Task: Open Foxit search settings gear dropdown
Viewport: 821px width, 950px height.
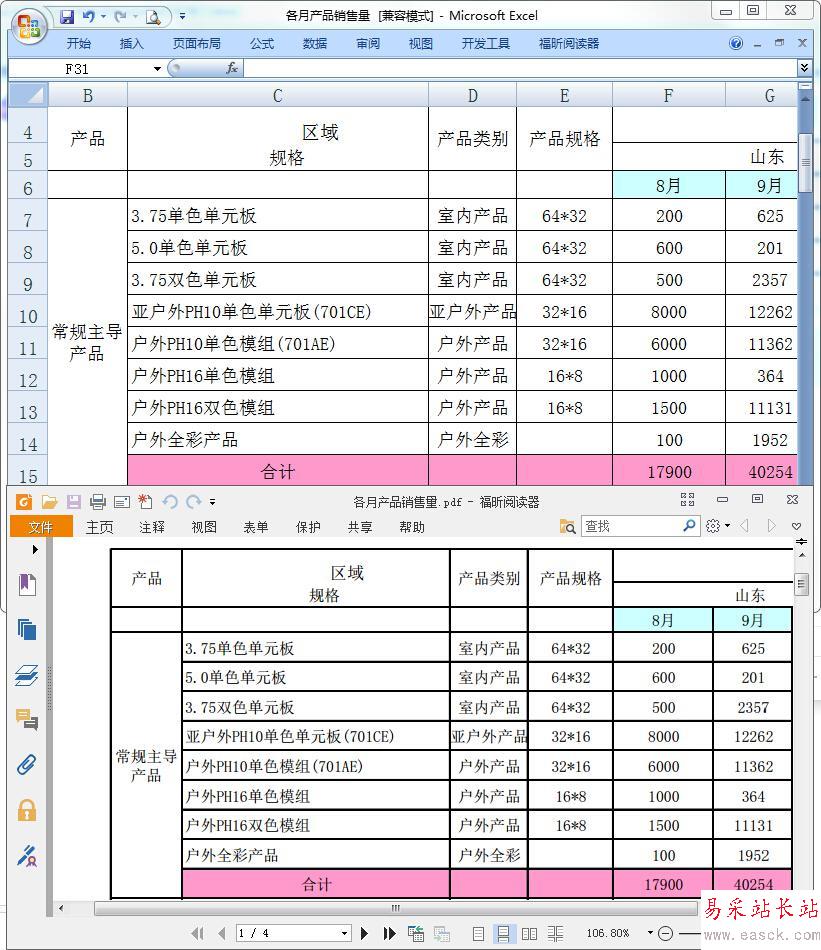Action: [x=717, y=526]
